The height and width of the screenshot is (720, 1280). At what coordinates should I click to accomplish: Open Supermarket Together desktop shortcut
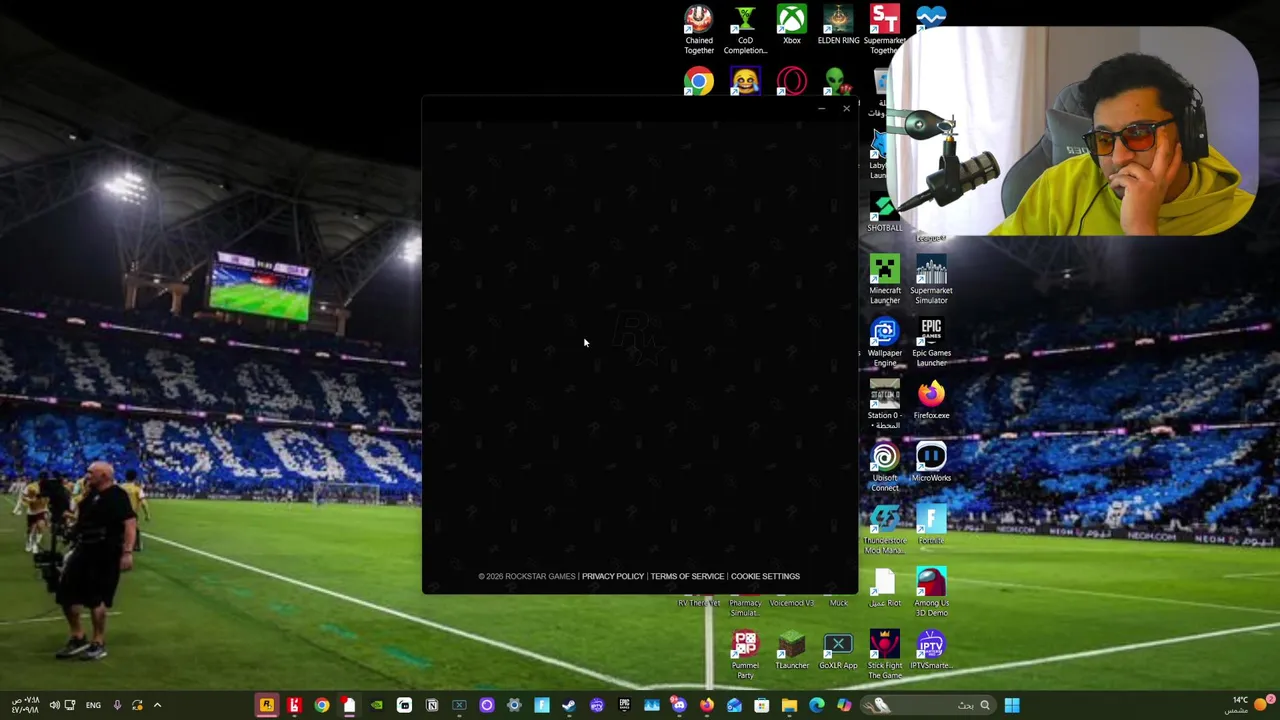pos(884,30)
